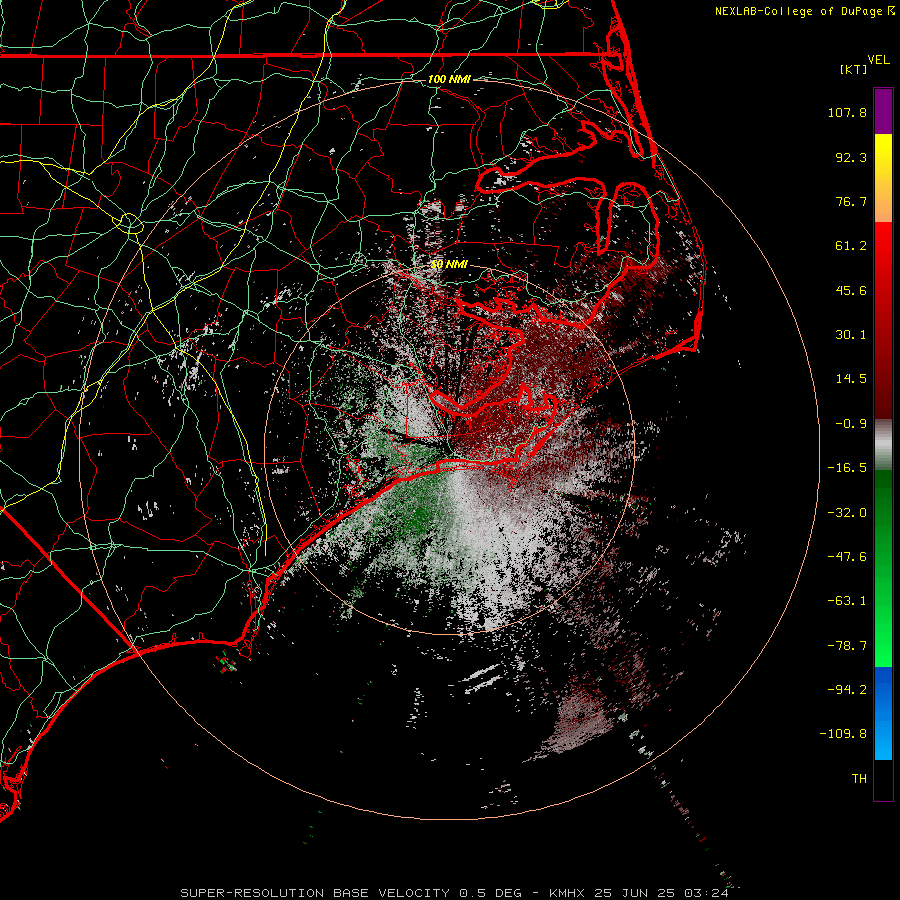
Task: Select the -32.0 scale value
Action: 847,513
